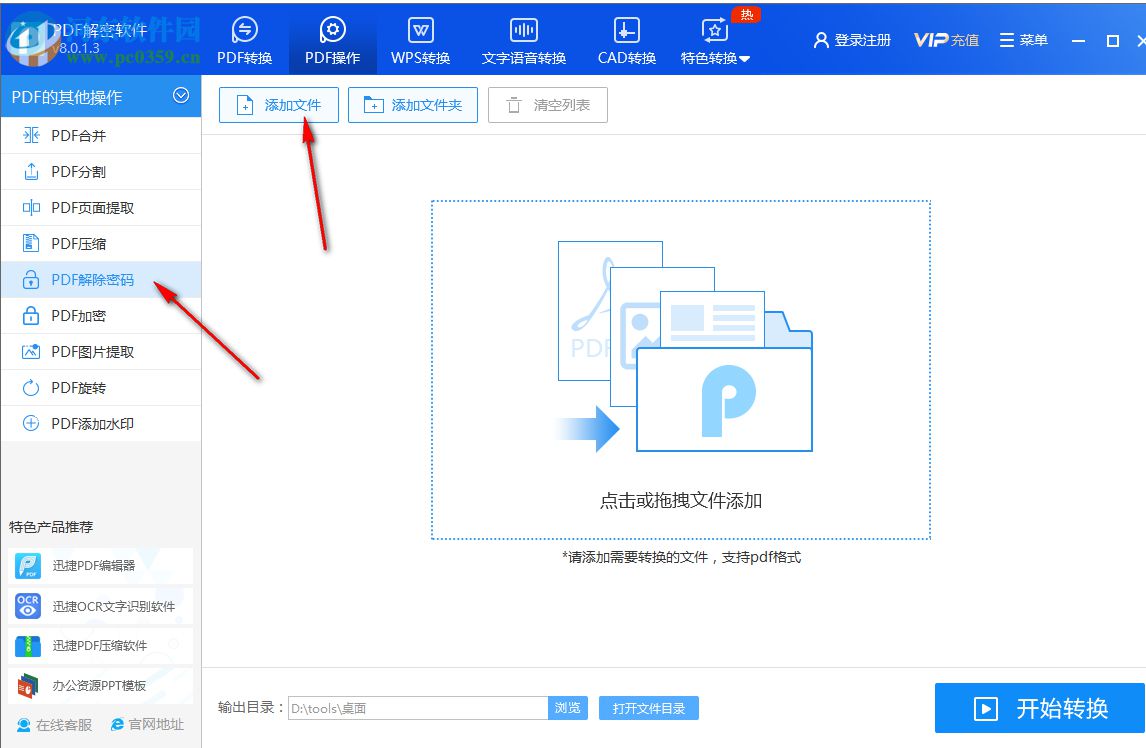Image resolution: width=1146 pixels, height=748 pixels.
Task: Click the 添加文件 button
Action: tap(278, 104)
